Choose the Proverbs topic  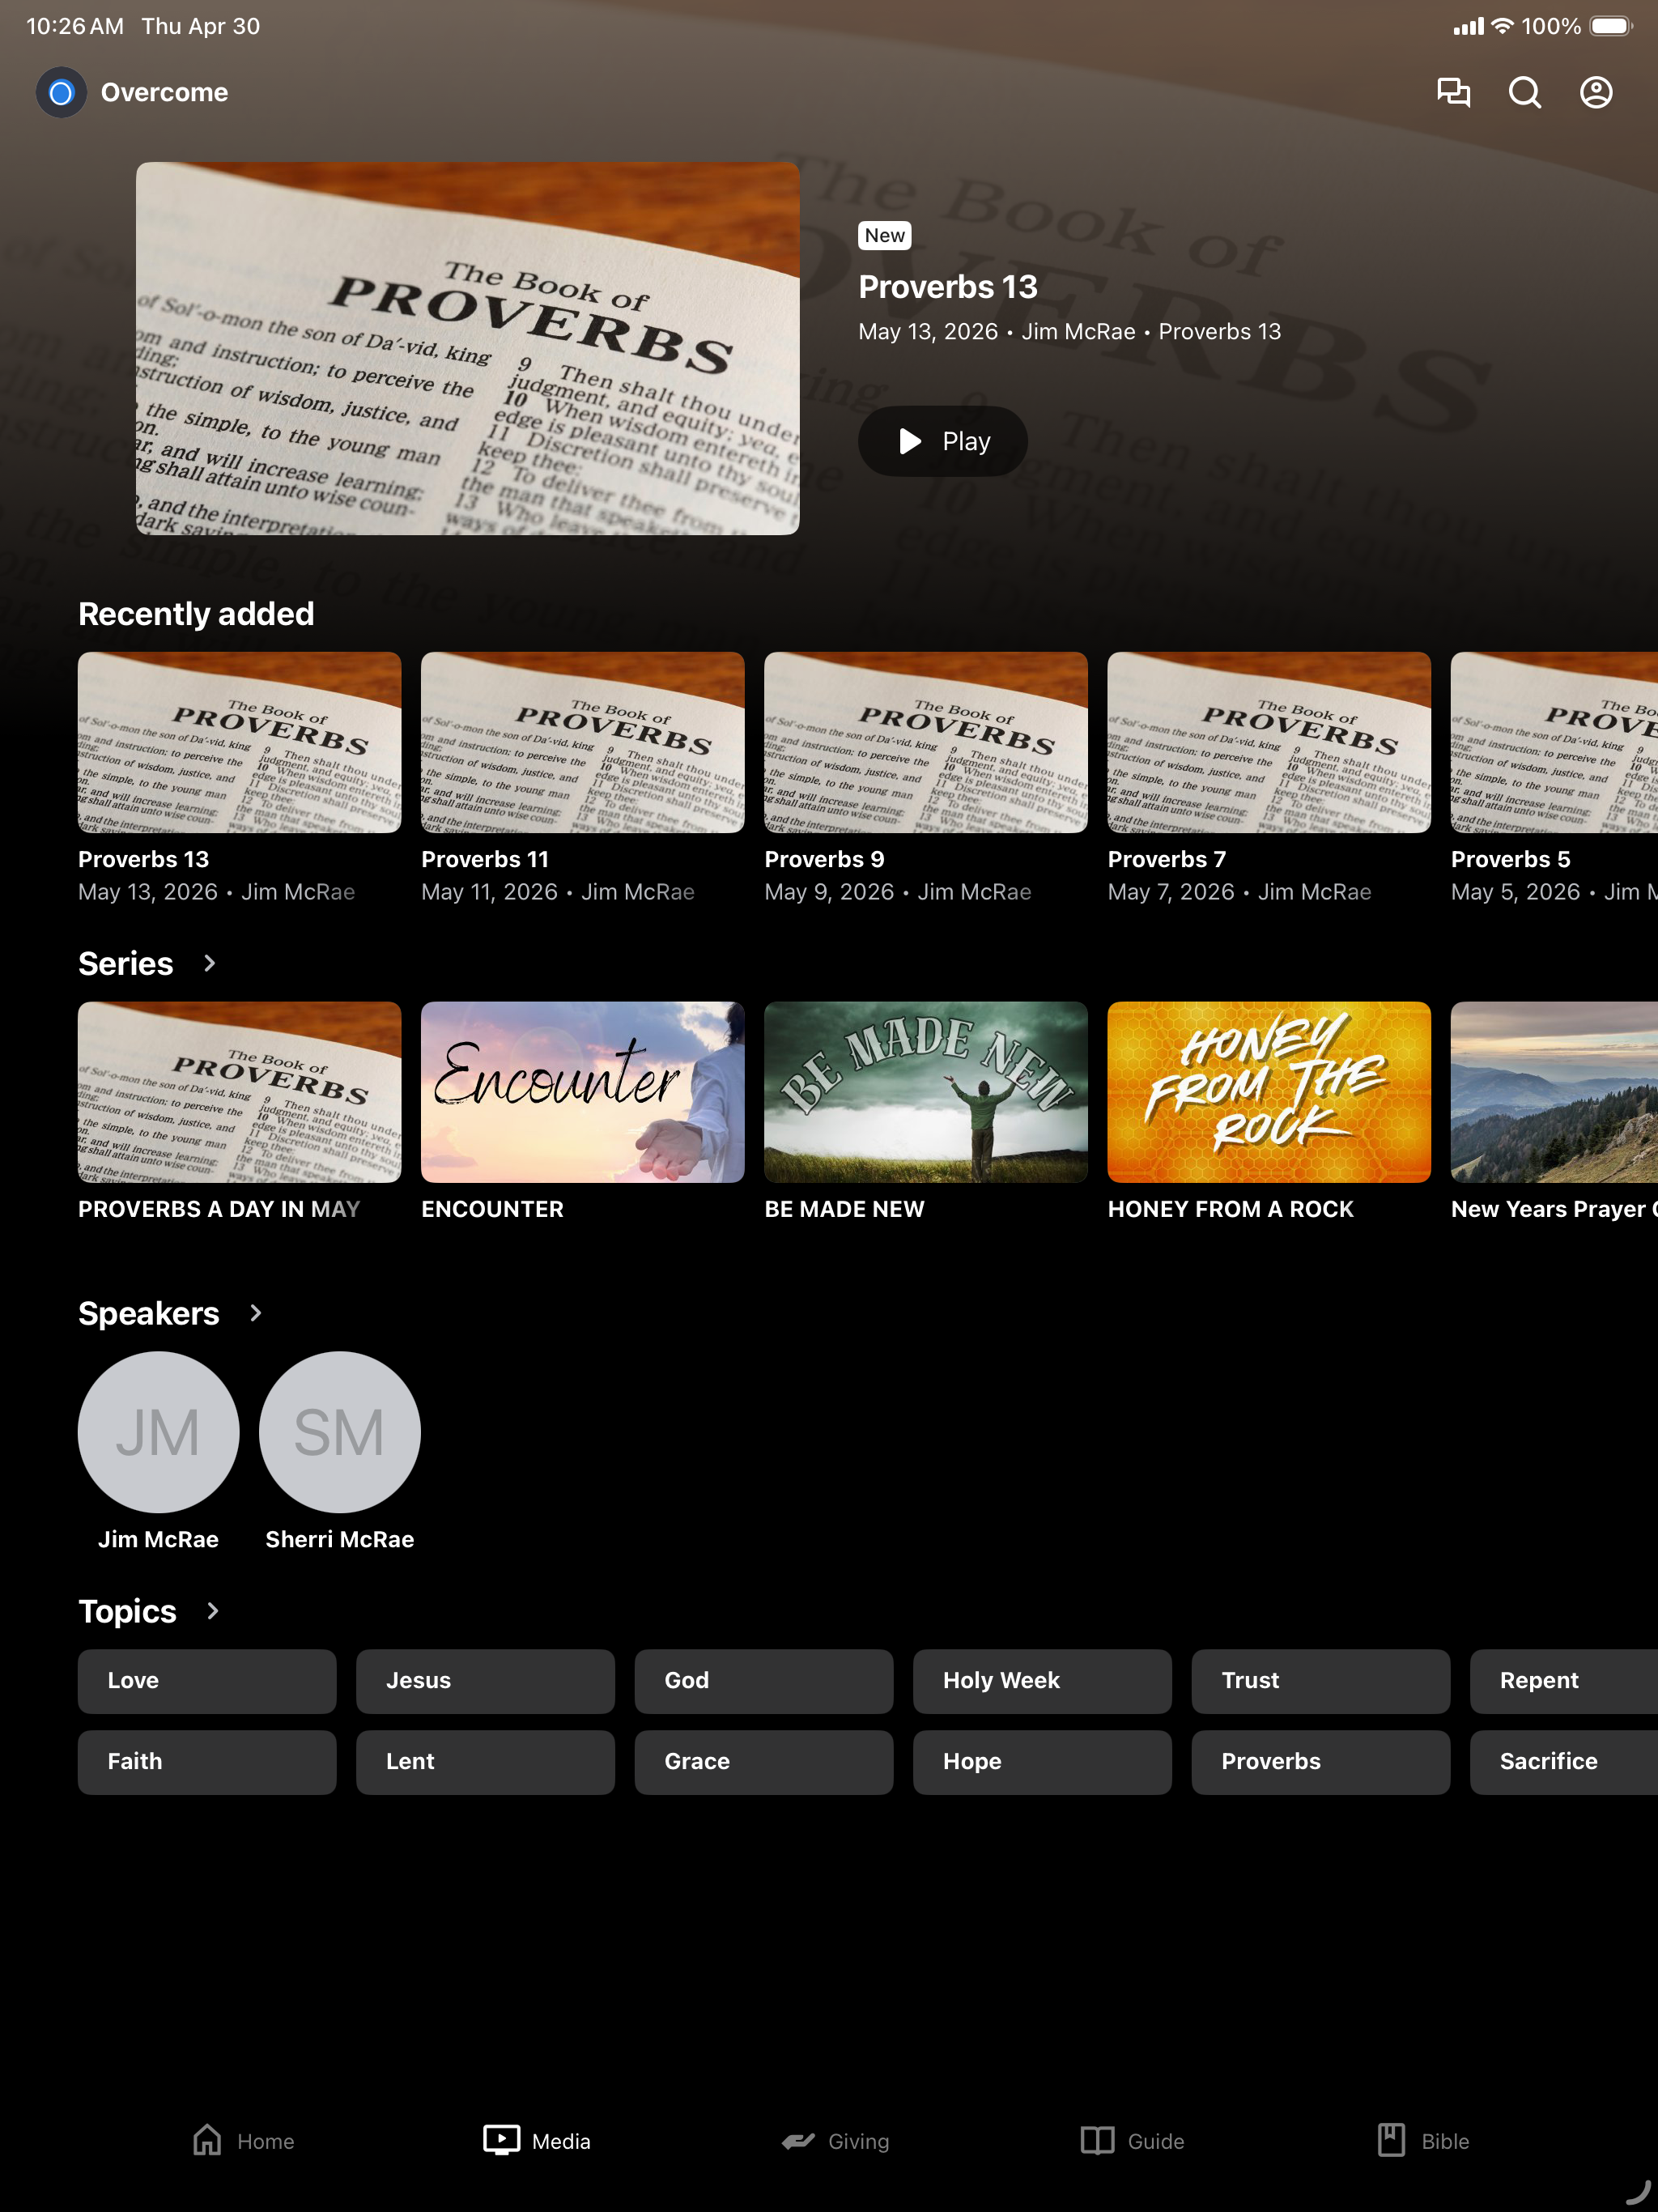click(1321, 1762)
